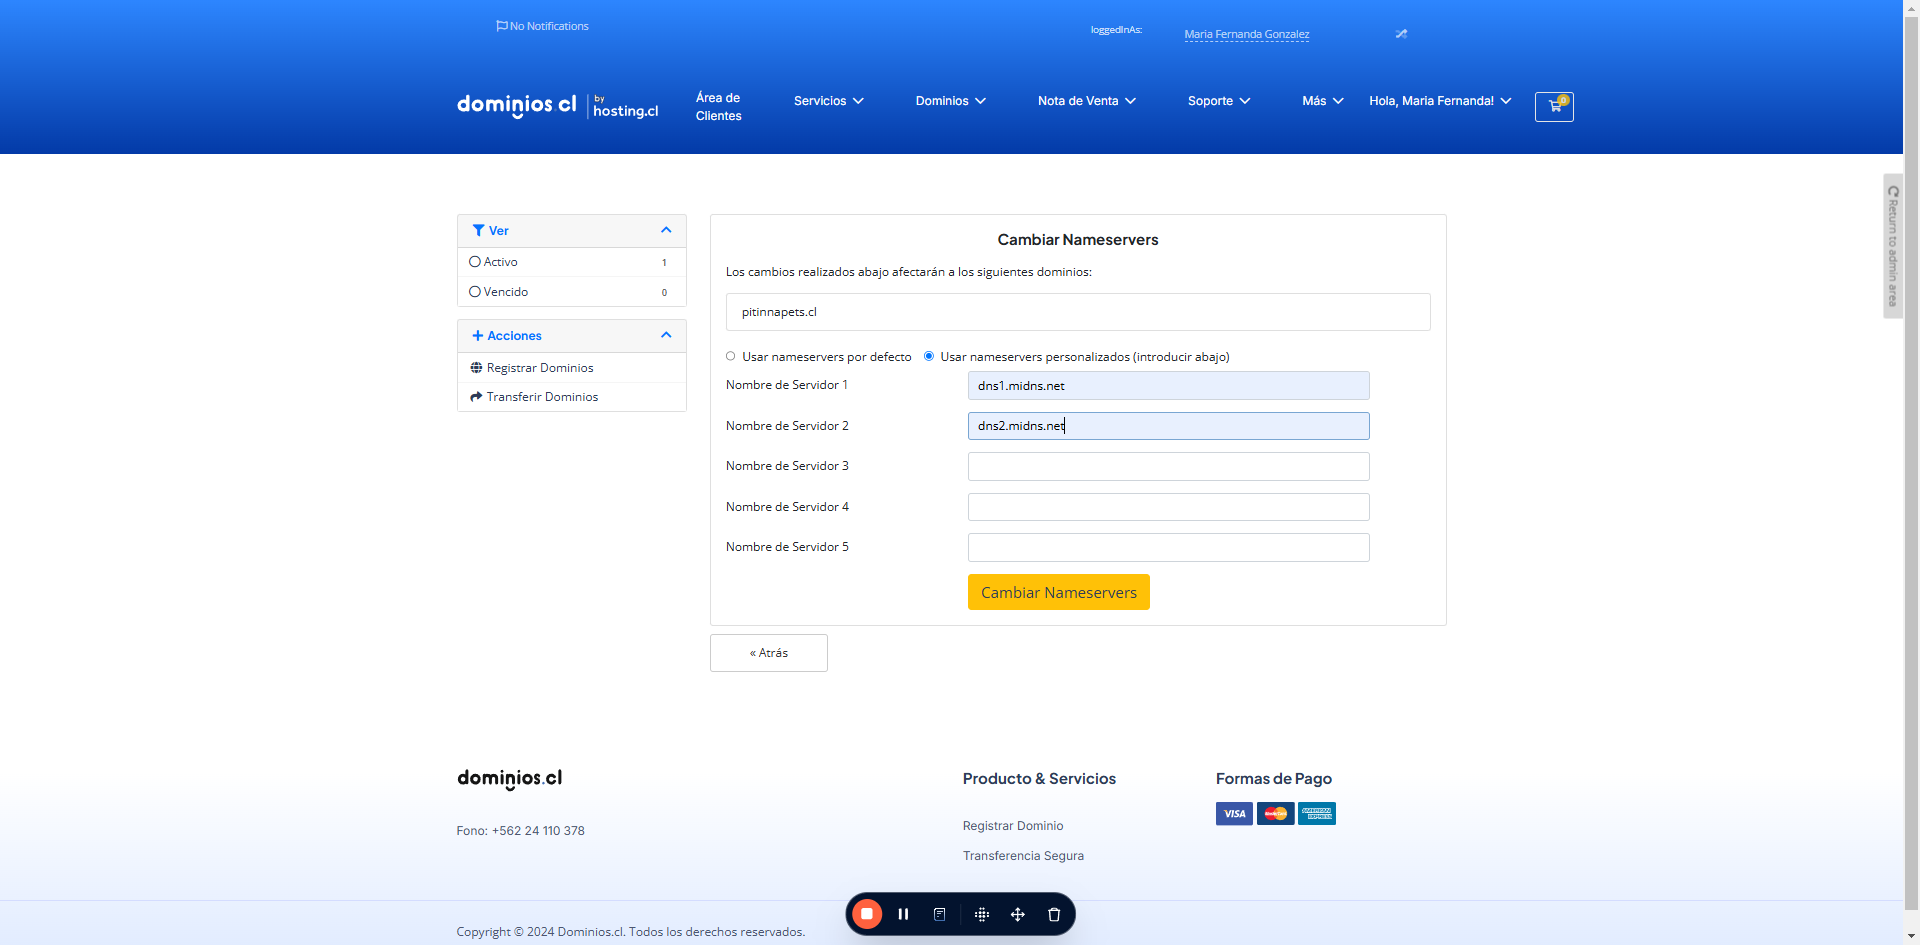The height and width of the screenshot is (945, 1920).
Task: Click the American Express payment icon
Action: [1317, 814]
